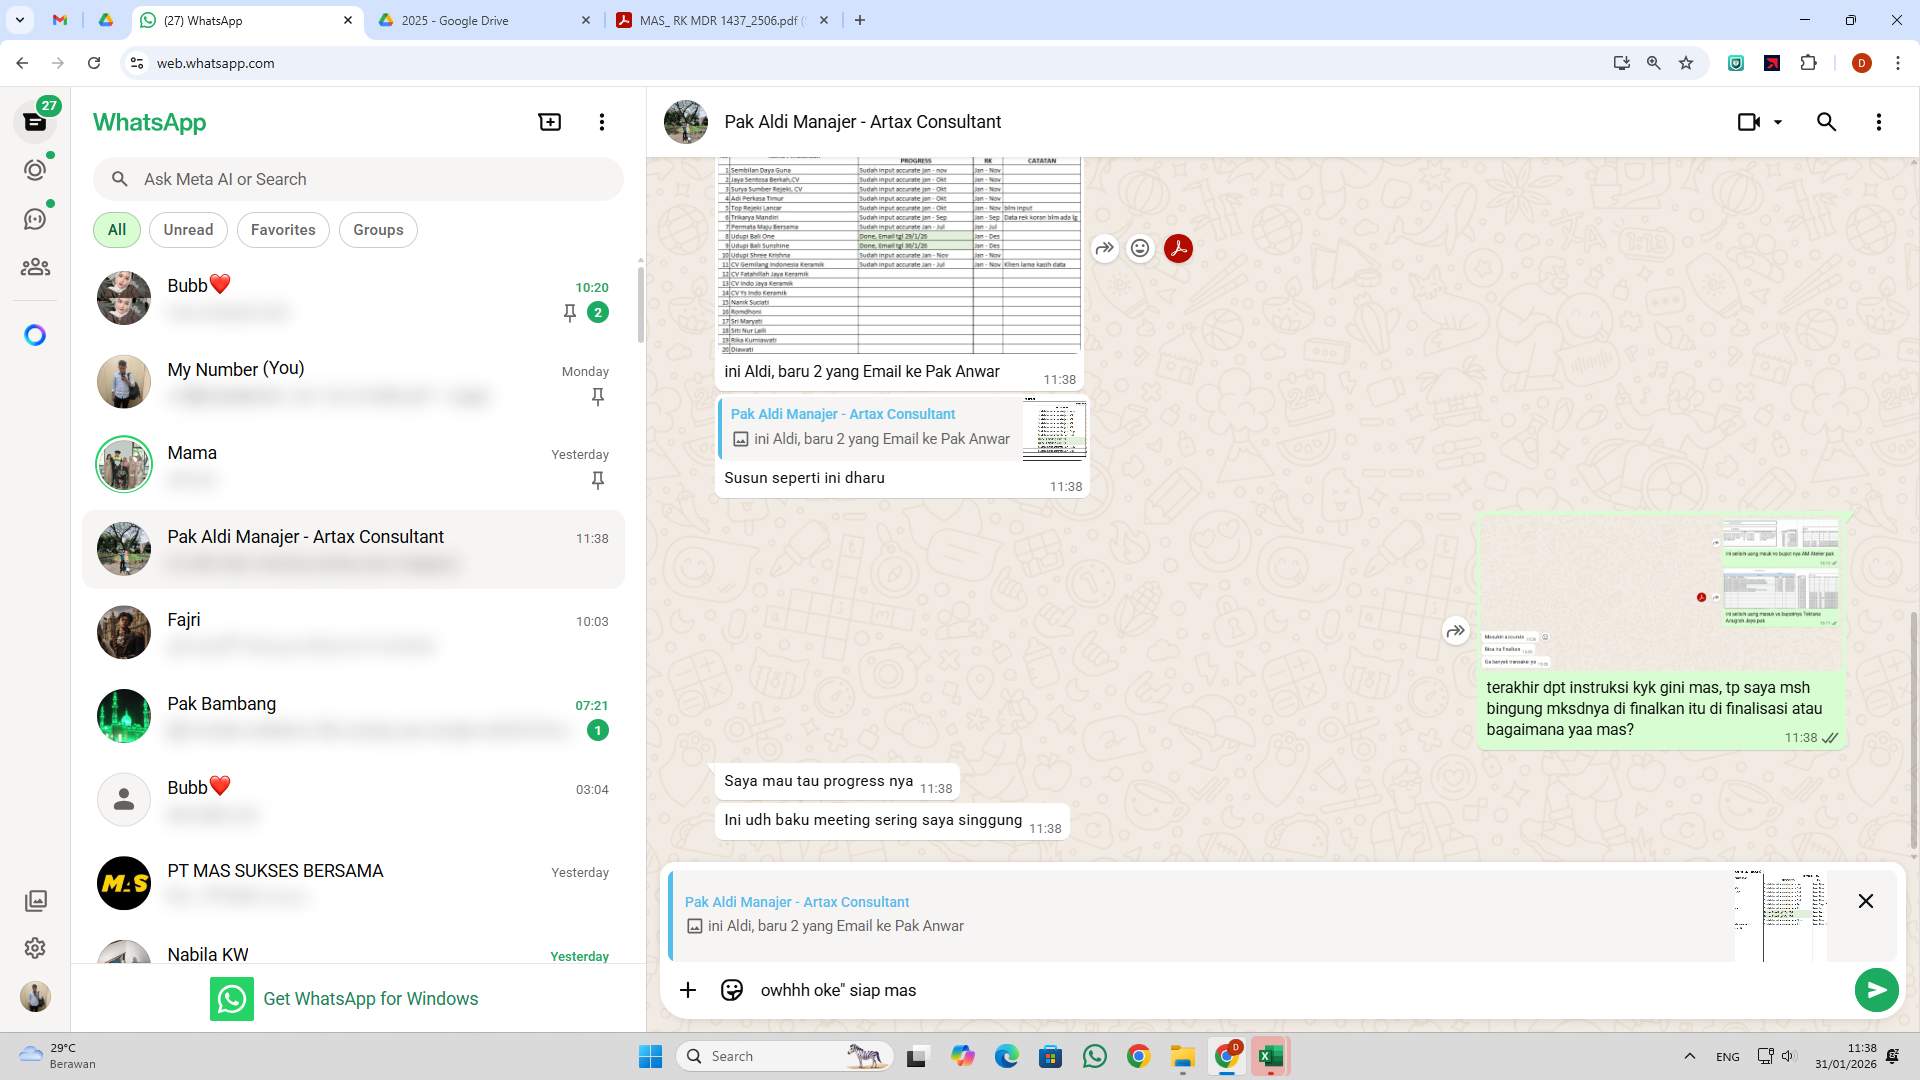Open the volume control from the taskbar
The height and width of the screenshot is (1080, 1920).
pyautogui.click(x=1789, y=1055)
